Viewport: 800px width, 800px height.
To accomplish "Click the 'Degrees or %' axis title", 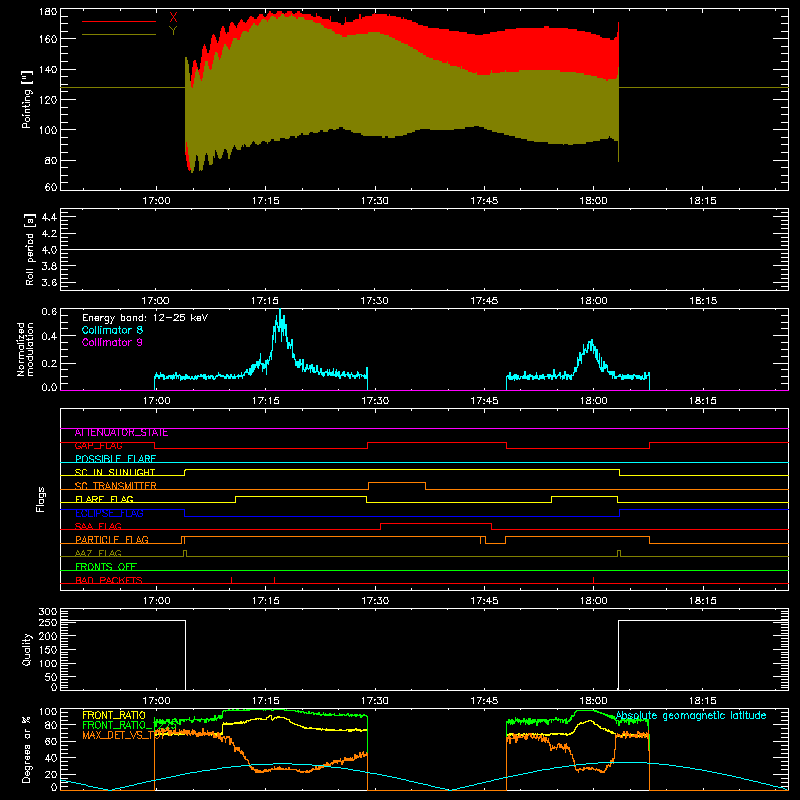I will click(x=27, y=749).
